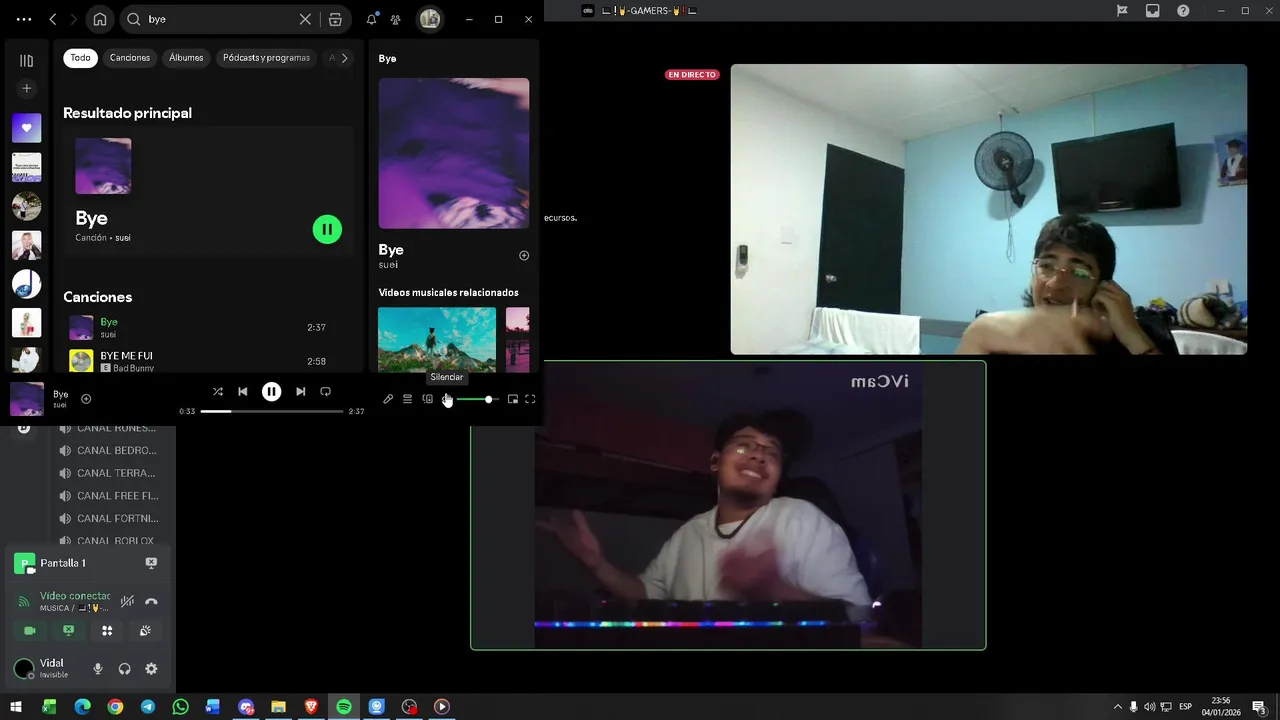Stop streaming Pantalla 1
The width and height of the screenshot is (1280, 720).
pyautogui.click(x=151, y=563)
